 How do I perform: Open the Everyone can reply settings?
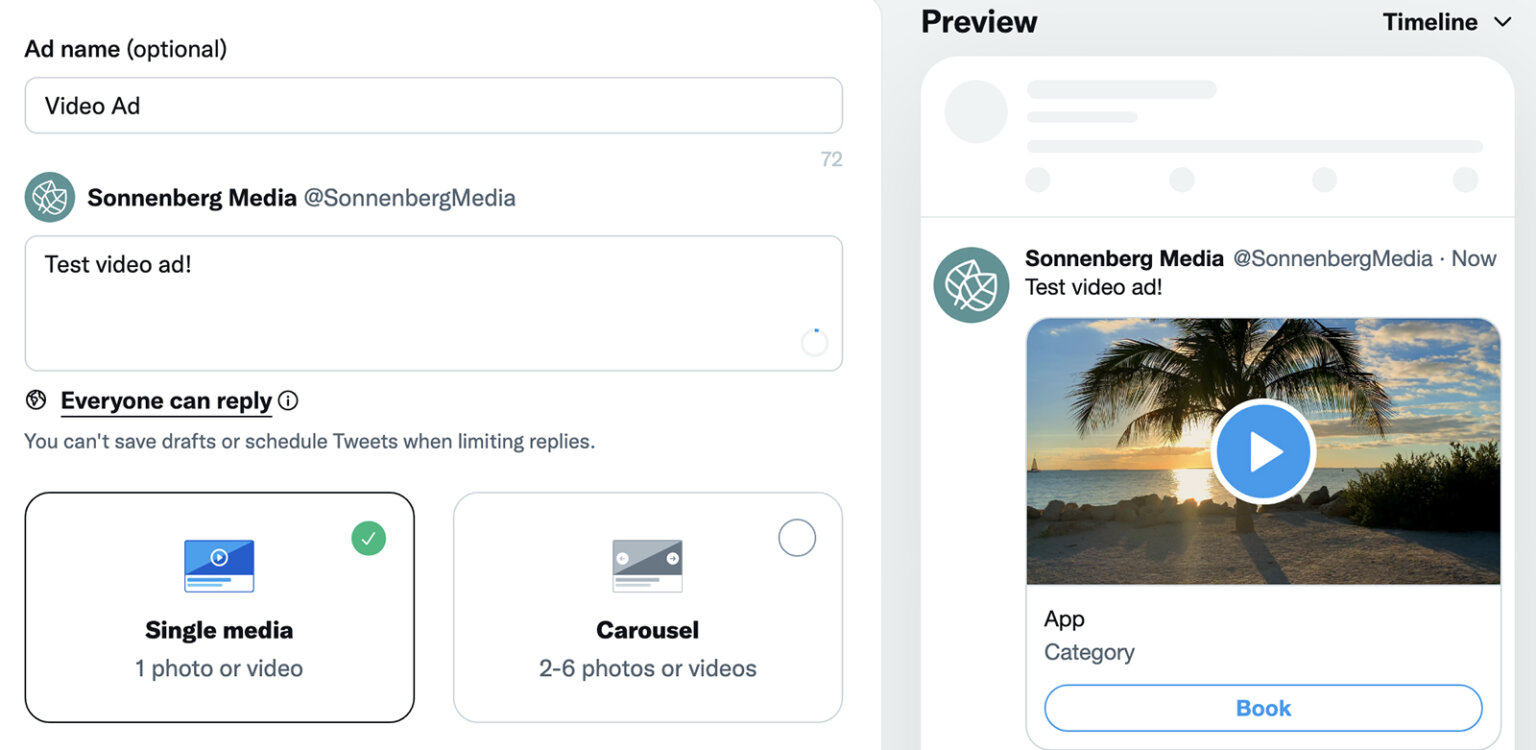[x=166, y=400]
